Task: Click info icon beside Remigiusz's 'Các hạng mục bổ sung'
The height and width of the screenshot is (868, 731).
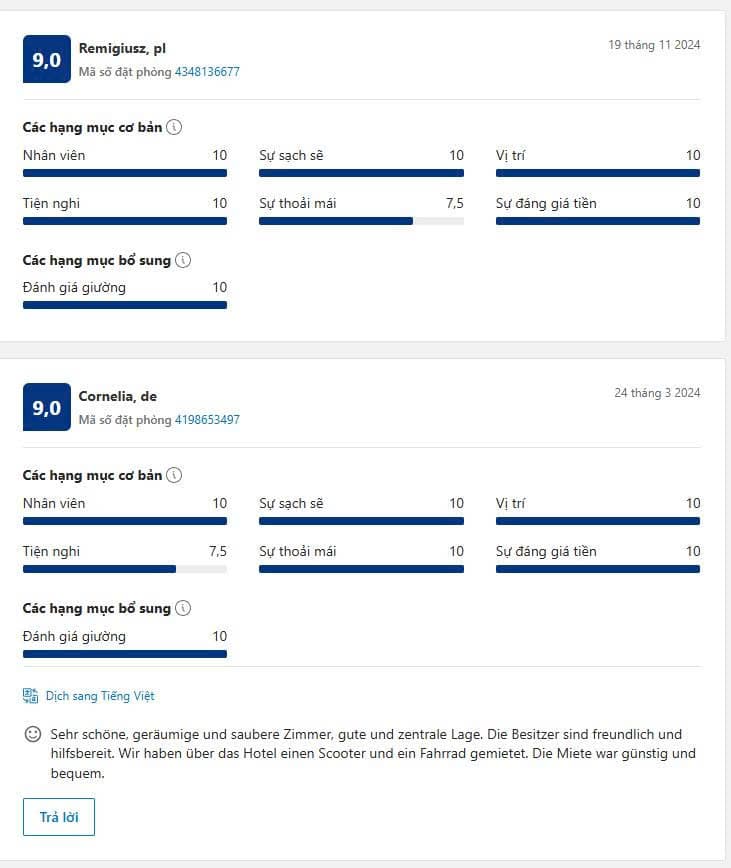Action: [183, 260]
